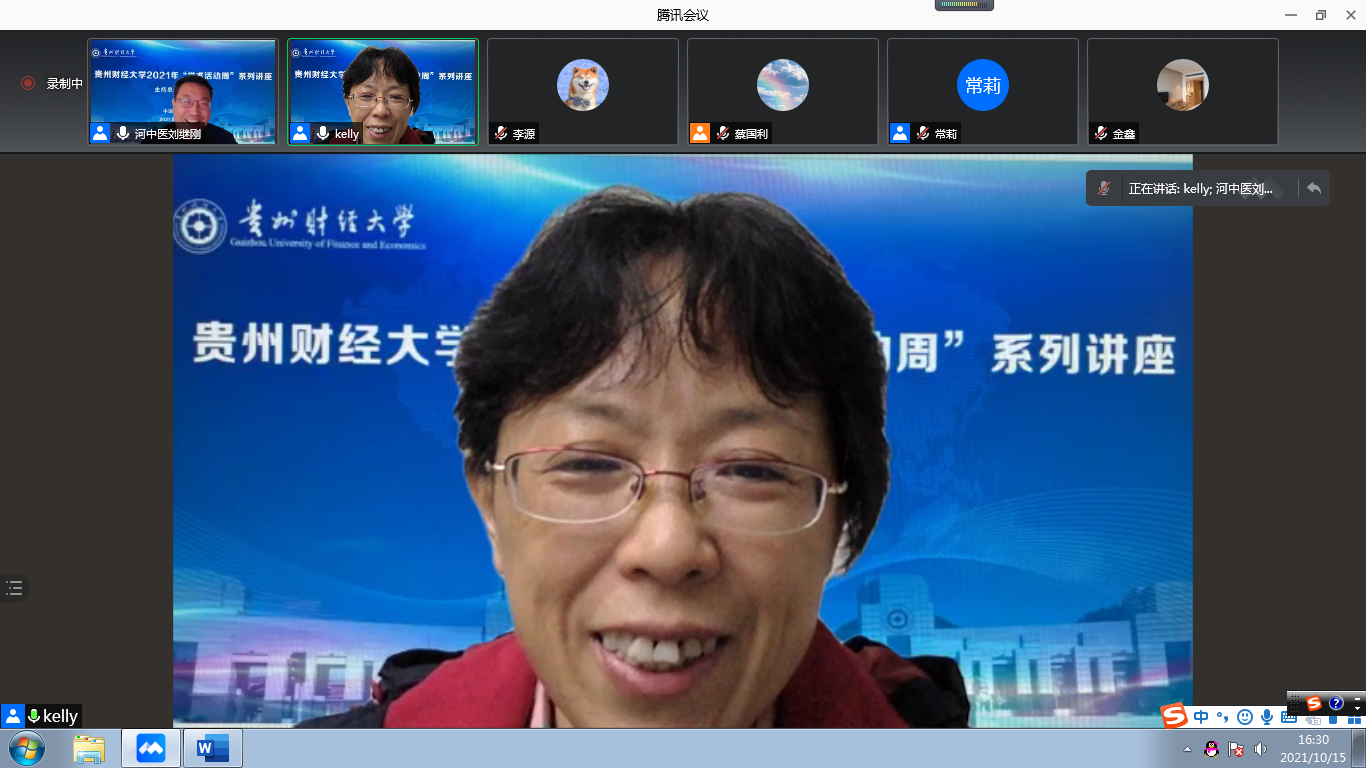
Task: Click the system volume speaker icon
Action: click(1260, 749)
